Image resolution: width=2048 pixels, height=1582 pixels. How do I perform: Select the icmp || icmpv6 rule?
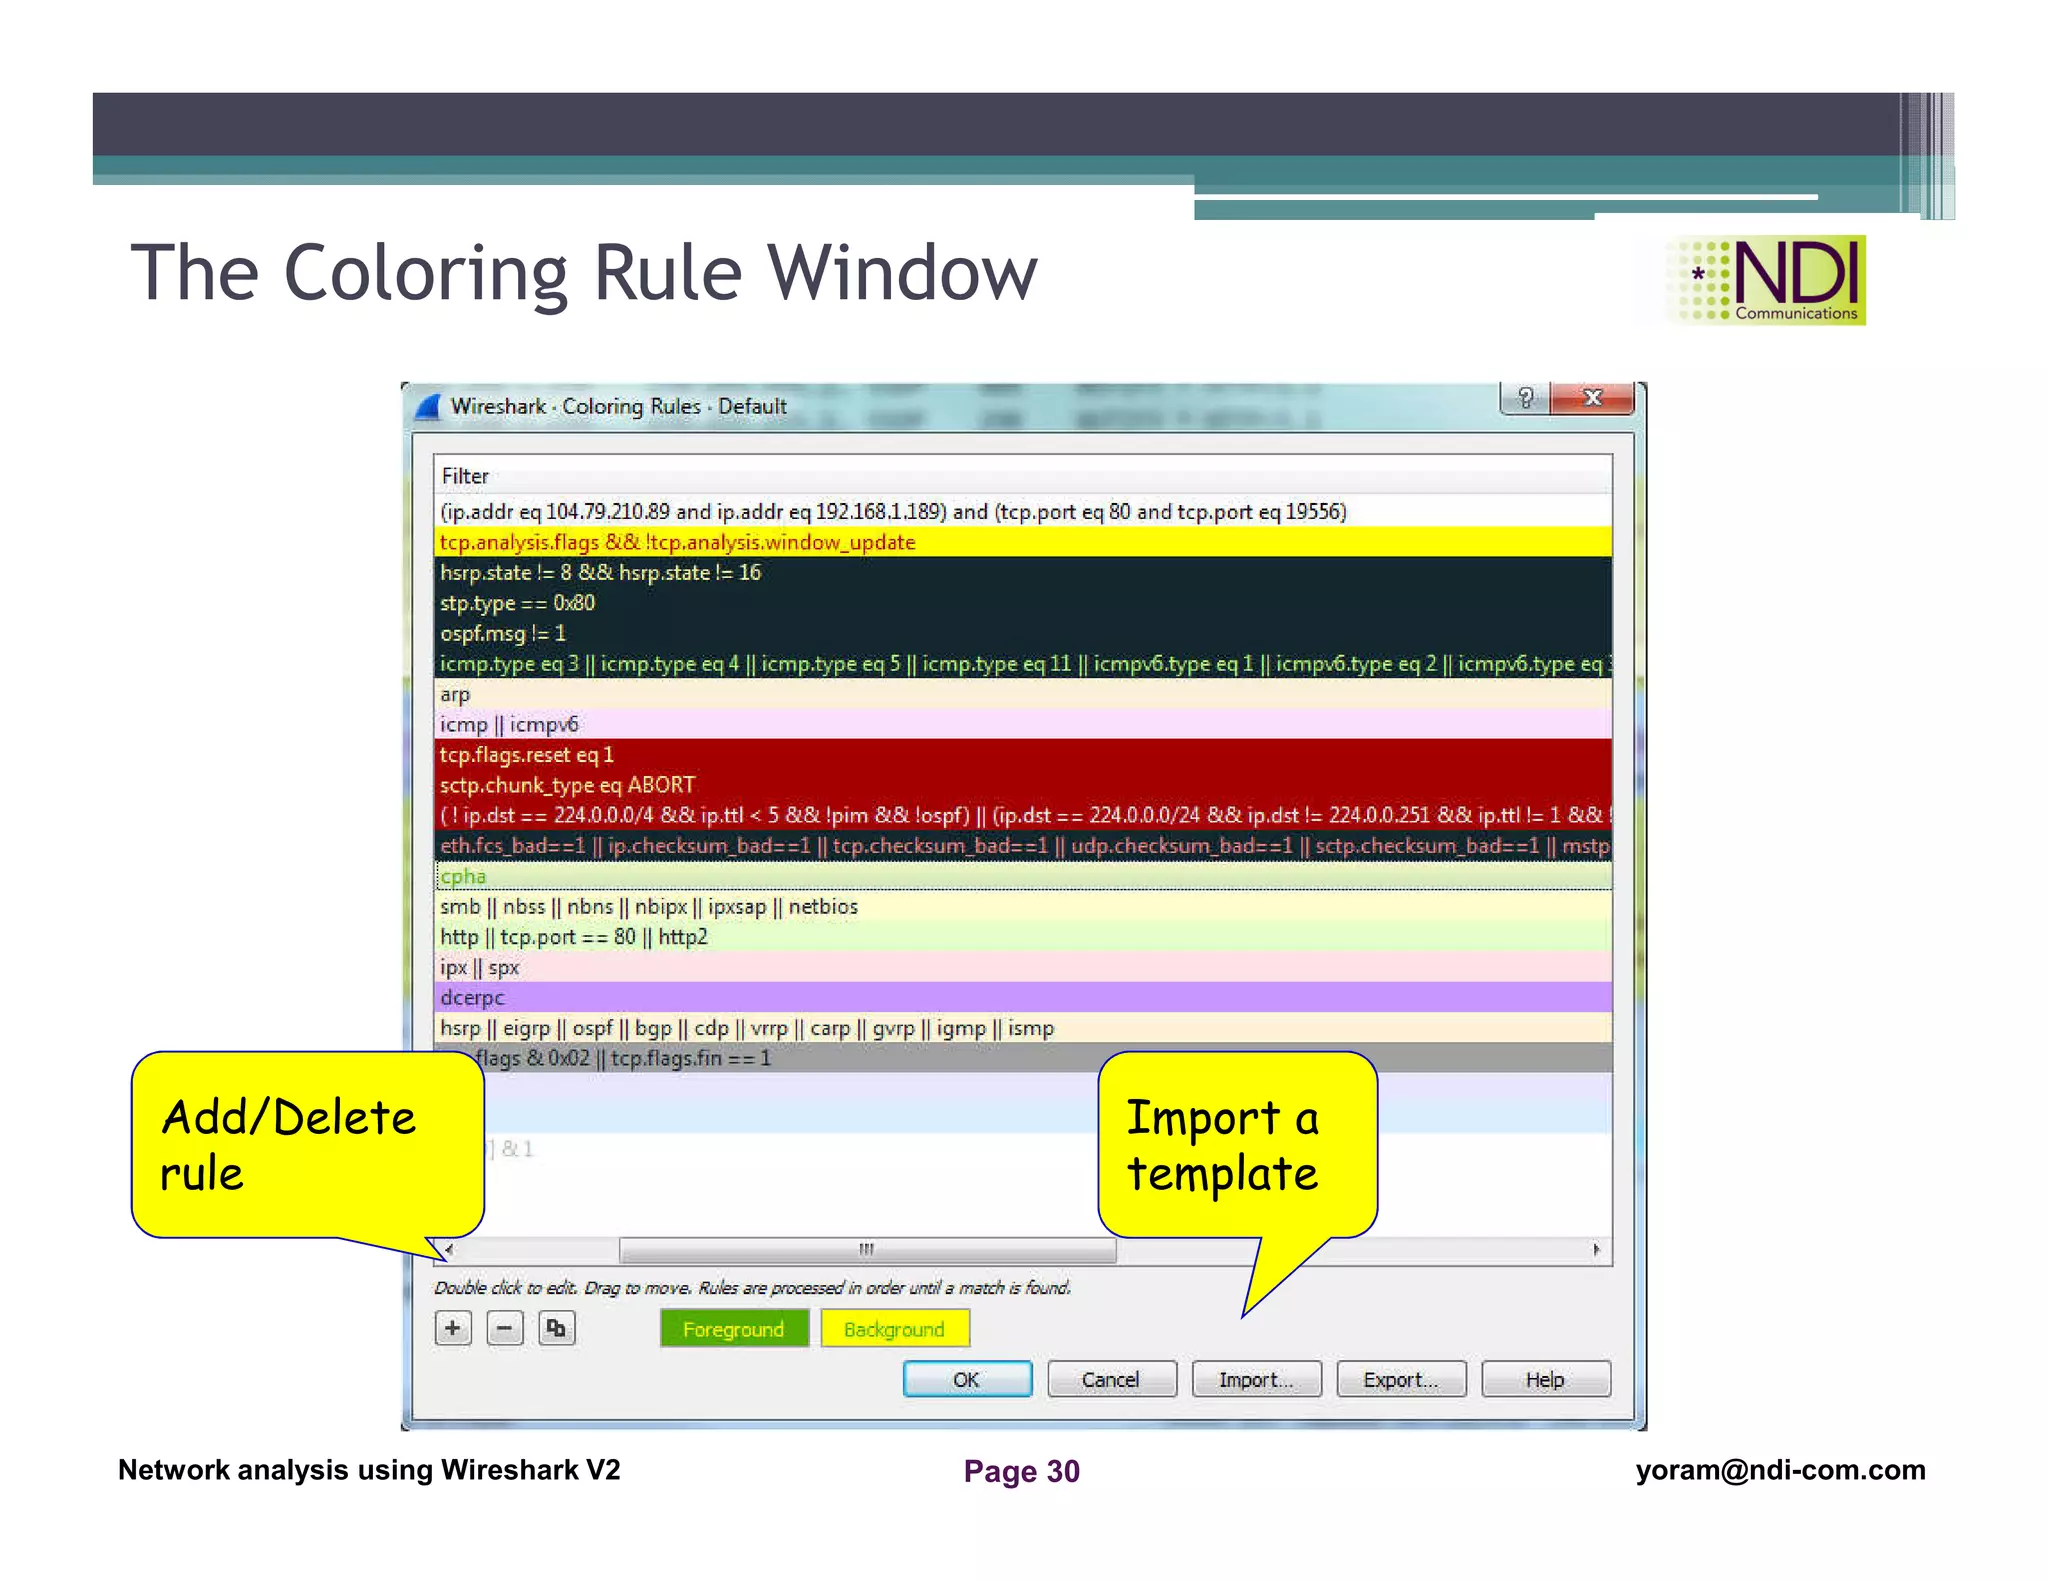coord(1023,724)
